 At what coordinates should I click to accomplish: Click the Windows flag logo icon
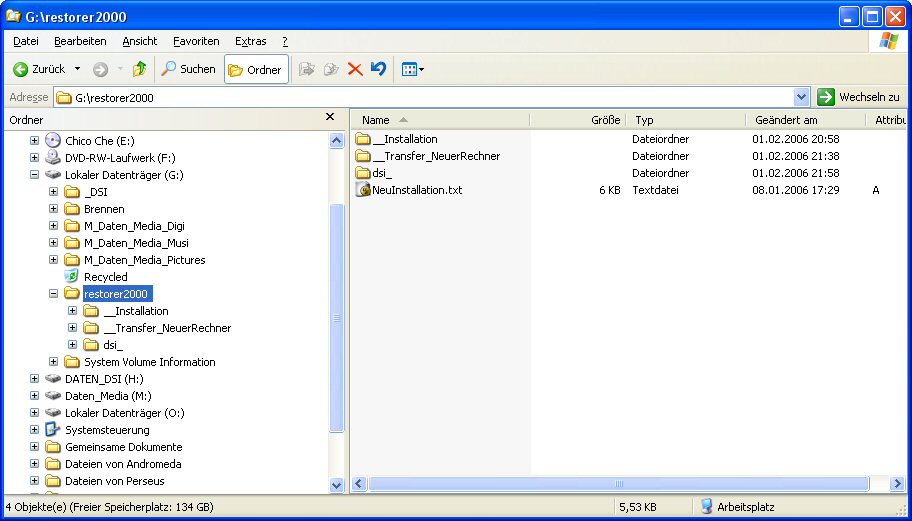pos(888,41)
